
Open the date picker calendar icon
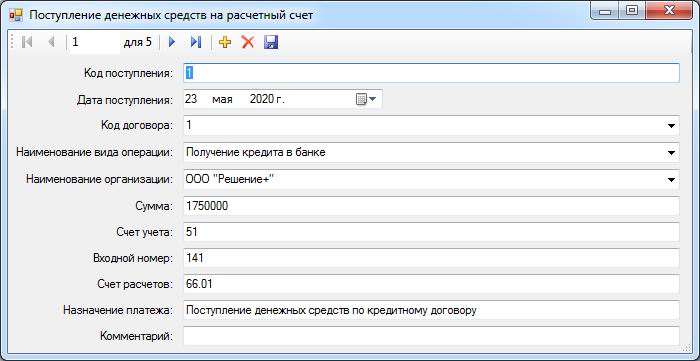point(366,99)
